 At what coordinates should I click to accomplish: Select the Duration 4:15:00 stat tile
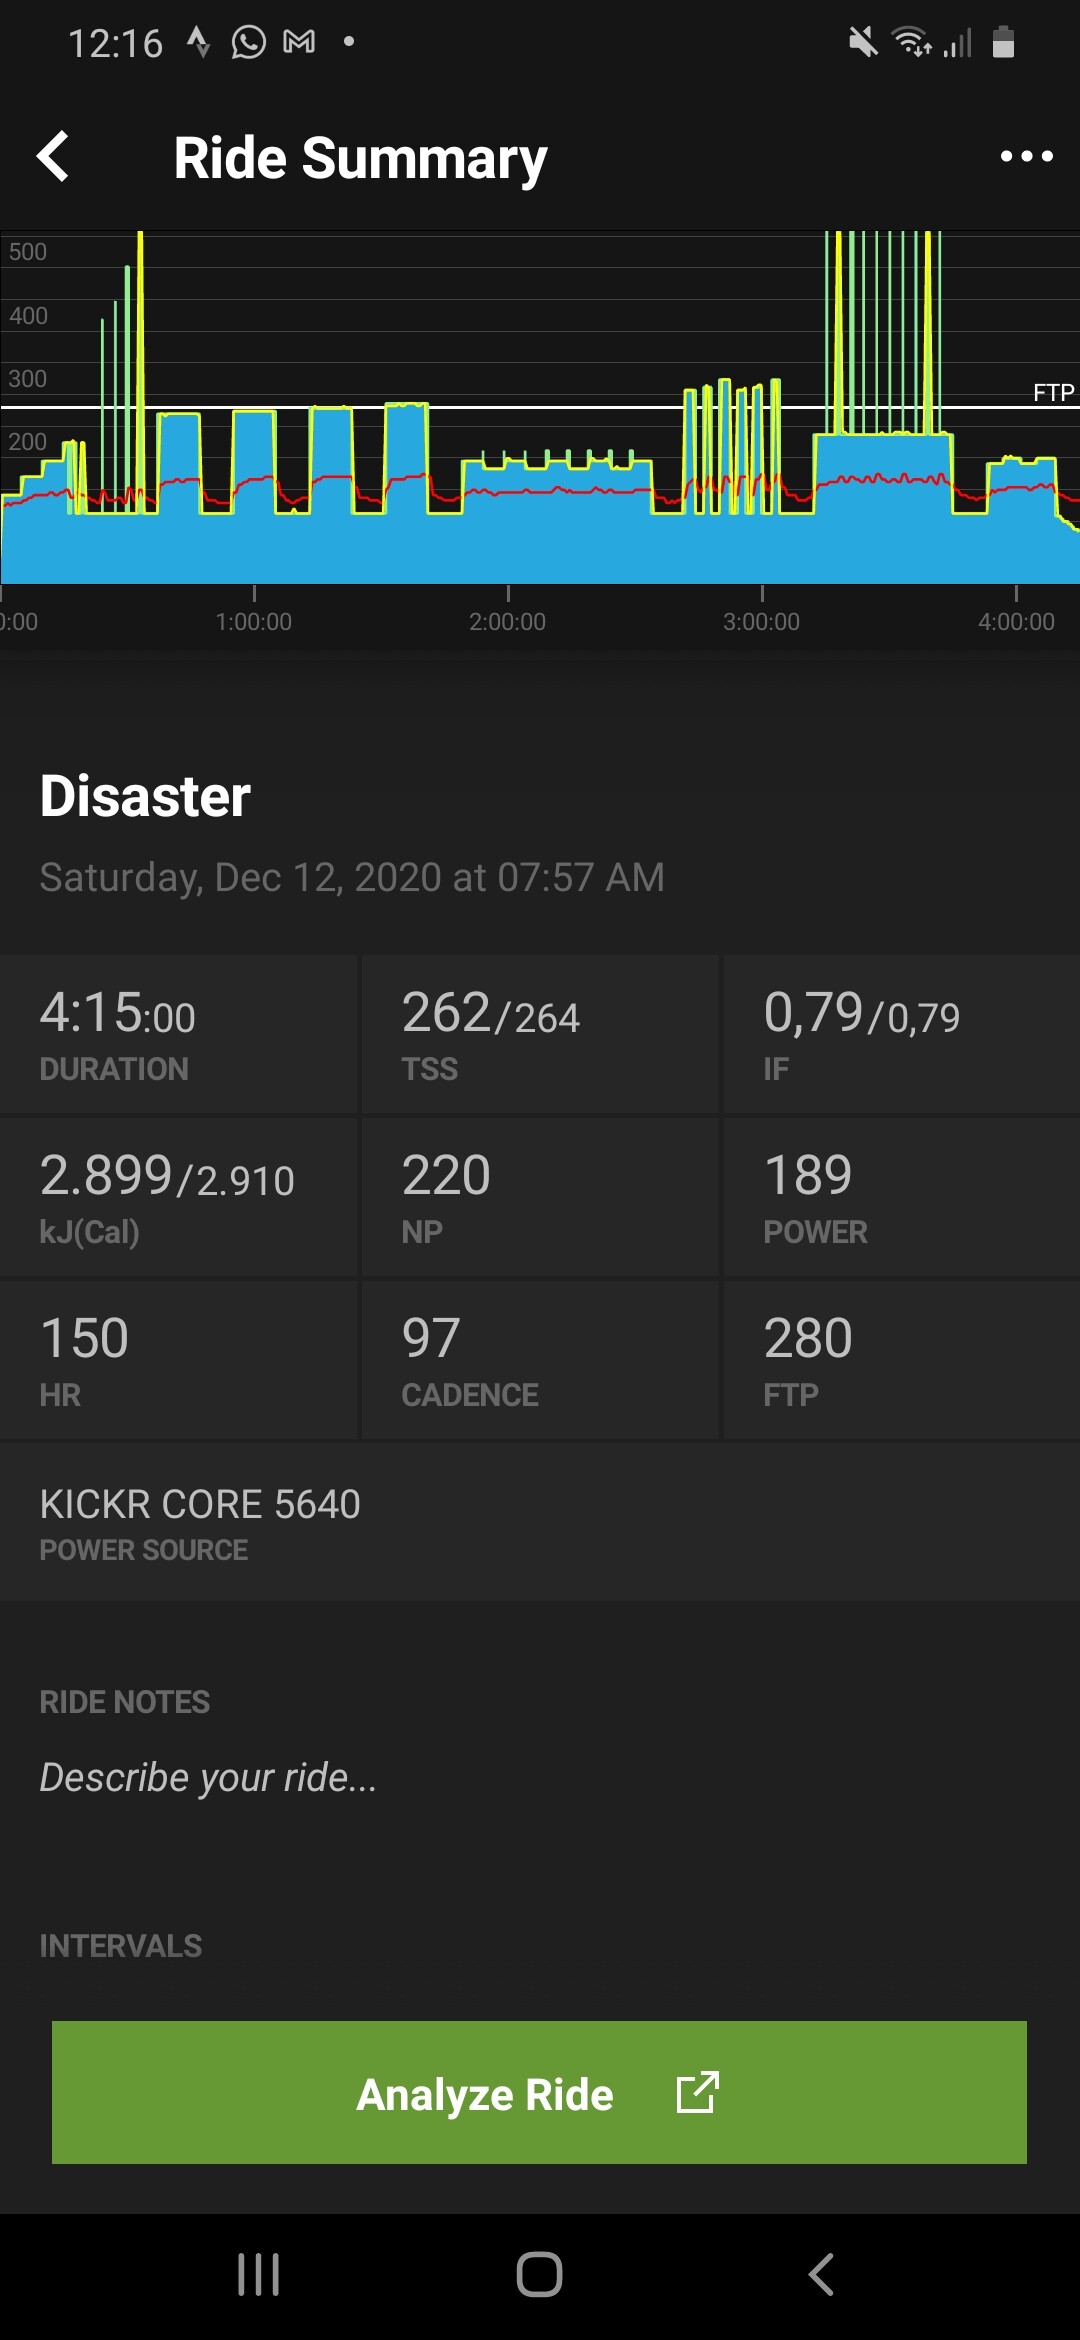click(x=178, y=1034)
